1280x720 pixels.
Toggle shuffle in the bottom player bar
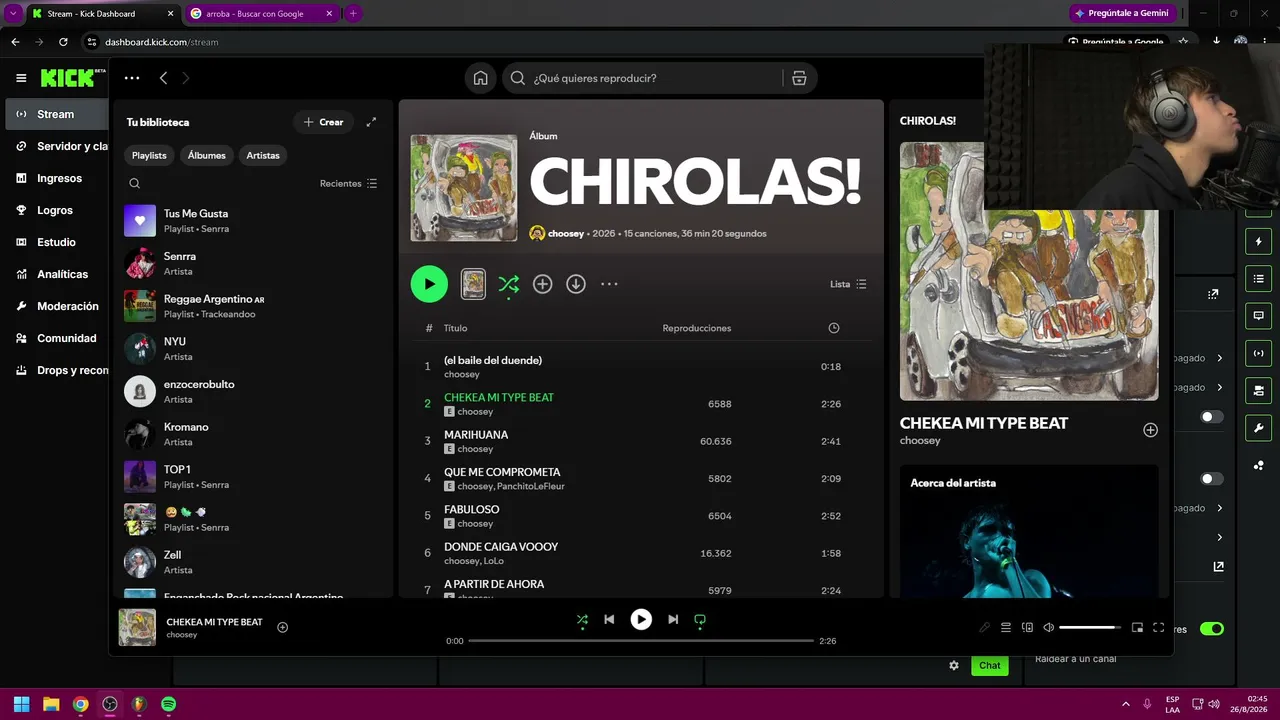pos(582,620)
